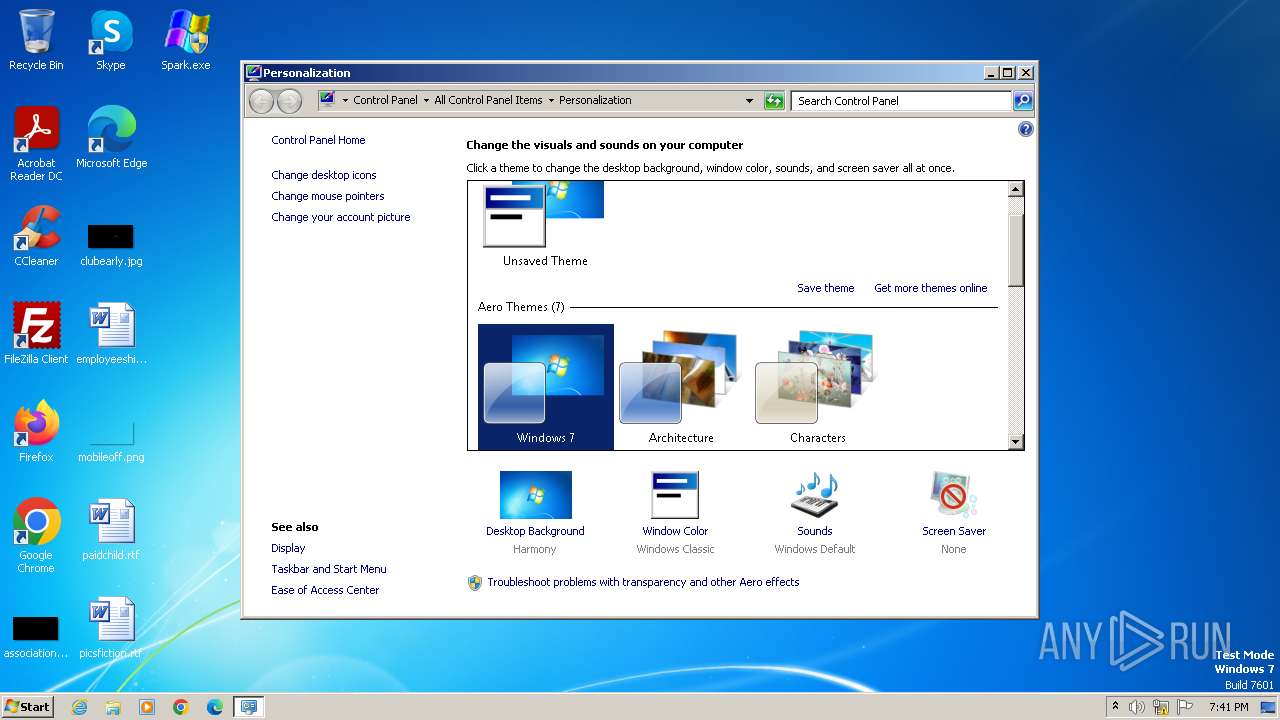
Task: Click the help question mark icon
Action: [1025, 129]
